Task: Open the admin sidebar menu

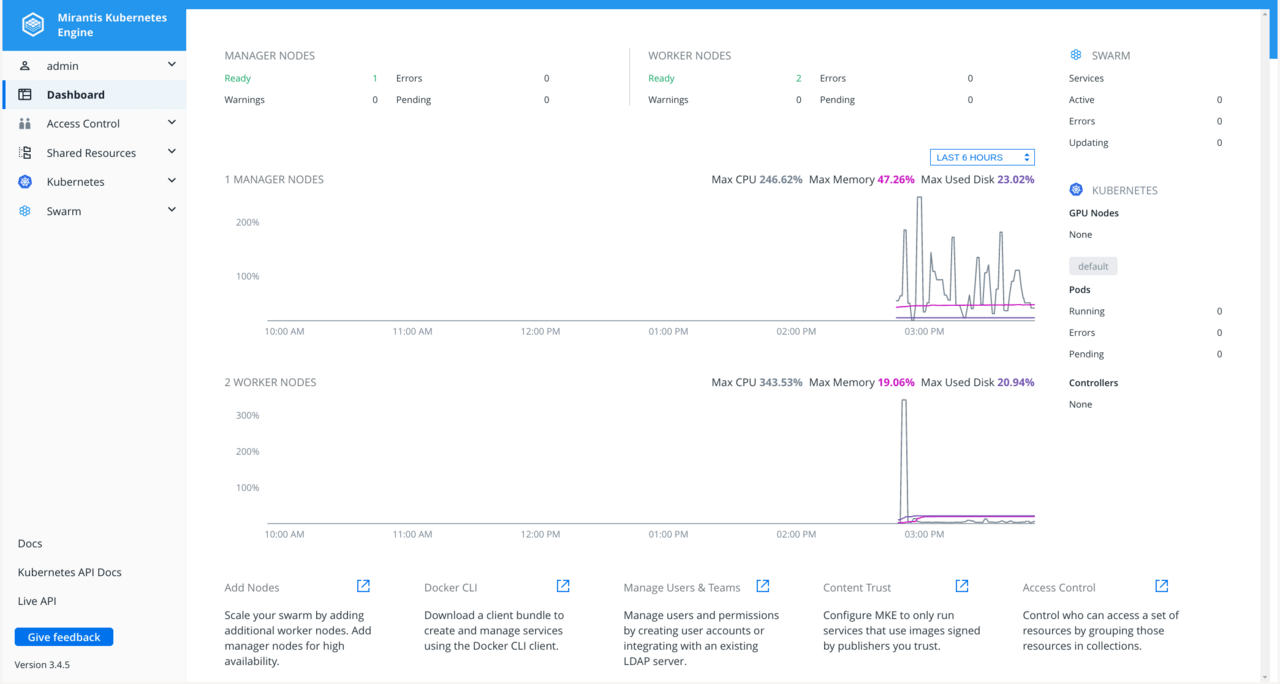Action: coord(94,66)
